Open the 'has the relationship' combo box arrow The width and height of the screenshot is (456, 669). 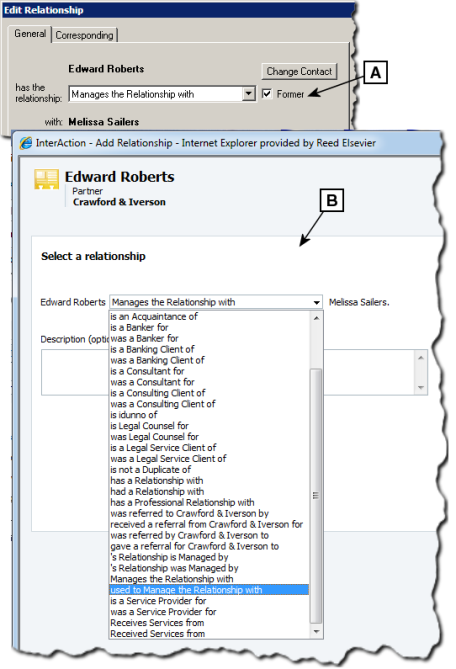click(x=249, y=94)
